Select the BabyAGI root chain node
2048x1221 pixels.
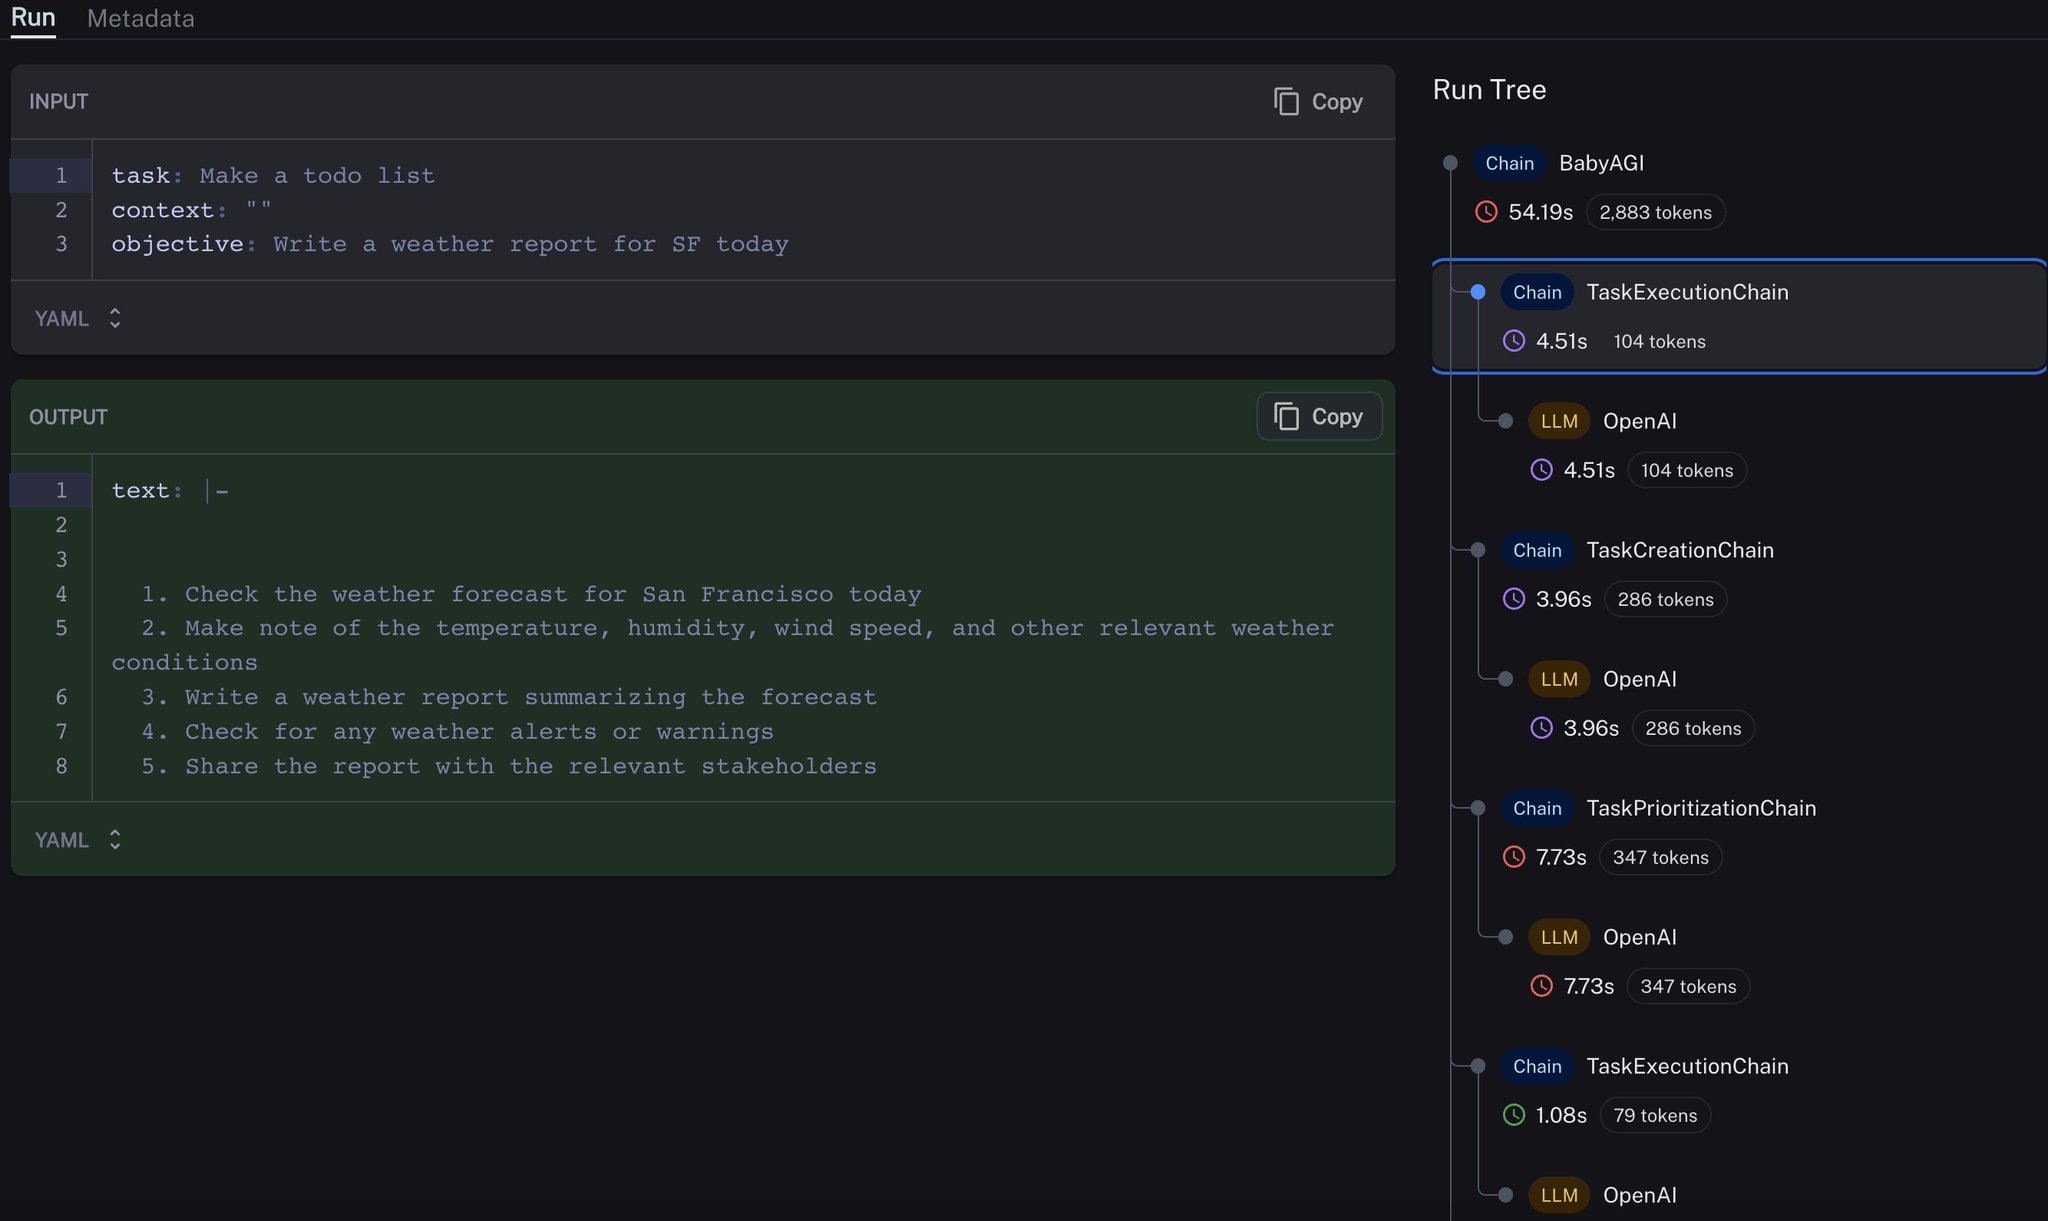point(1601,163)
